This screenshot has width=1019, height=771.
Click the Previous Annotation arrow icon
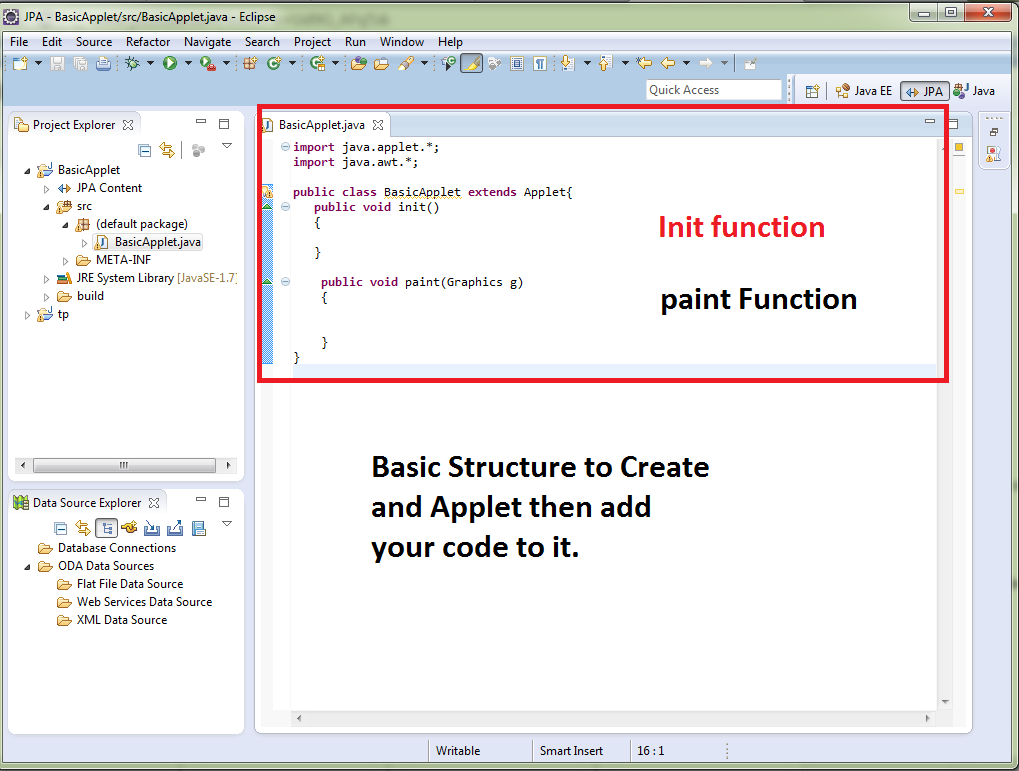pyautogui.click(x=606, y=63)
